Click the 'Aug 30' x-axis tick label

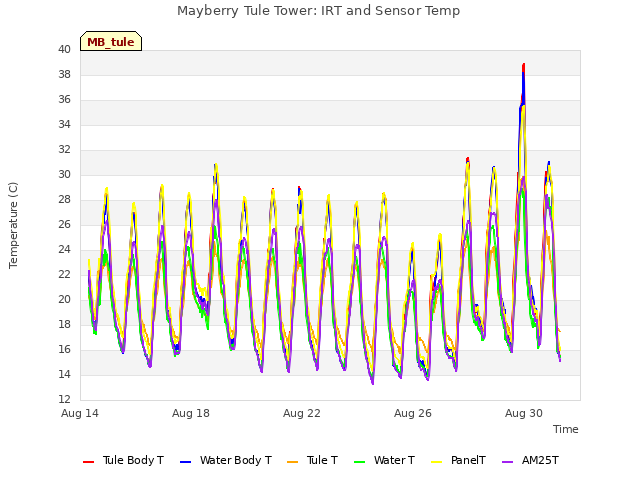click(x=524, y=413)
